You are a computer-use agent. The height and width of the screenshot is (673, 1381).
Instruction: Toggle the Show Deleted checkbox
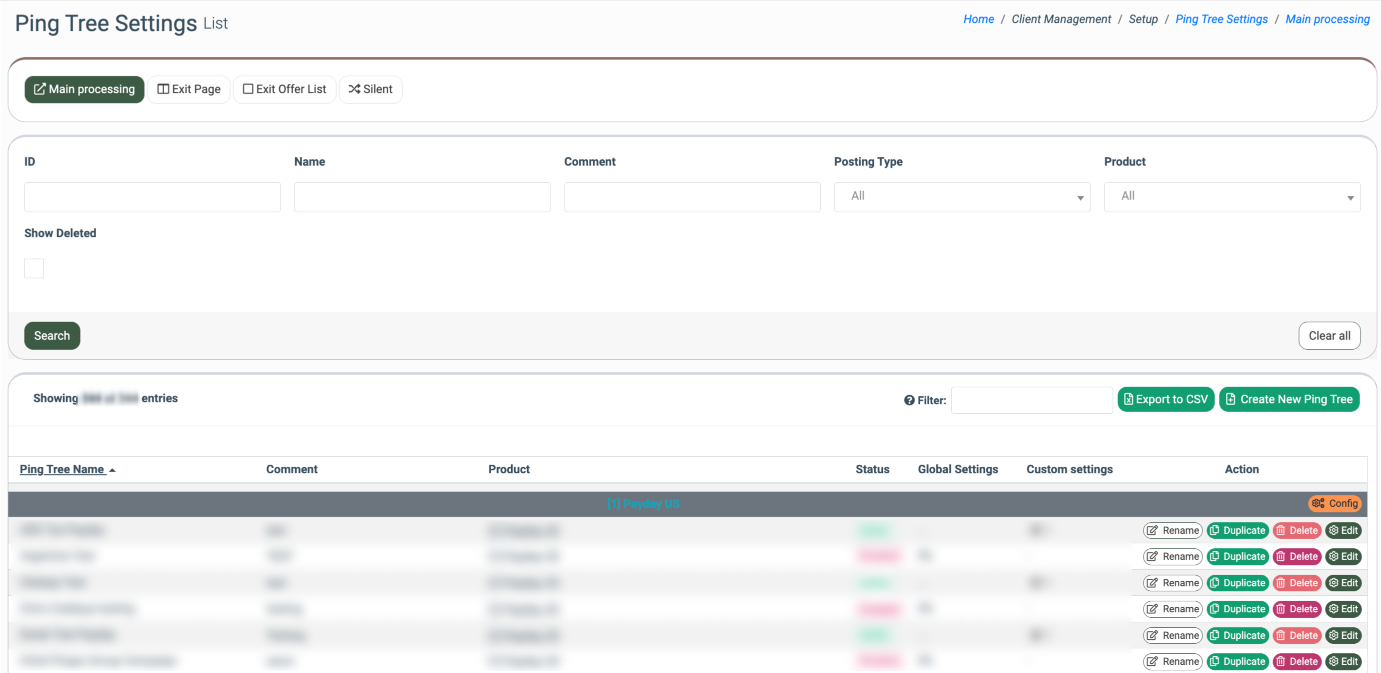click(34, 268)
